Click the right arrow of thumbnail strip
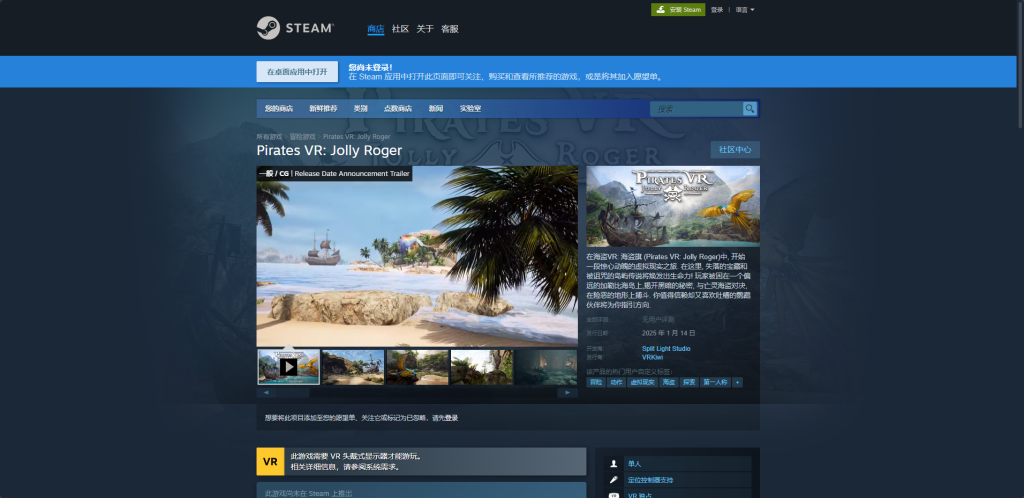1024x498 pixels. [568, 393]
